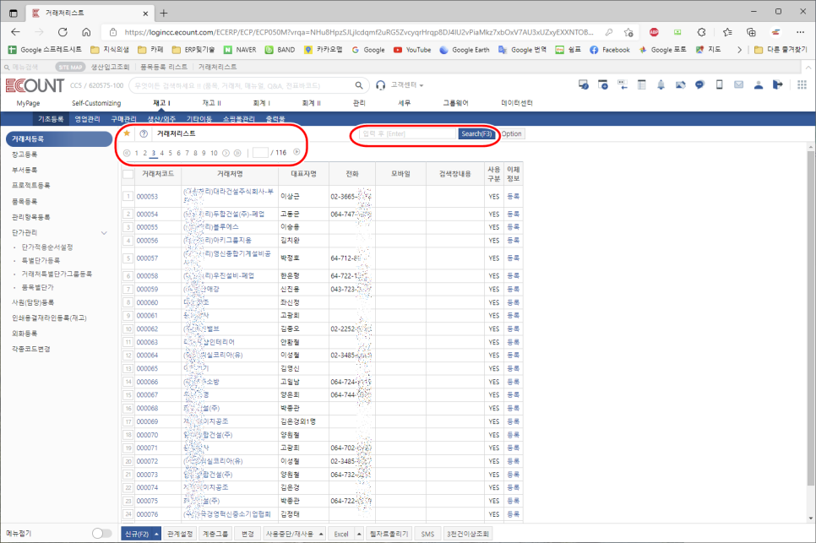Select row checkbox for code 000068
Image resolution: width=816 pixels, height=543 pixels.
(x=128, y=408)
